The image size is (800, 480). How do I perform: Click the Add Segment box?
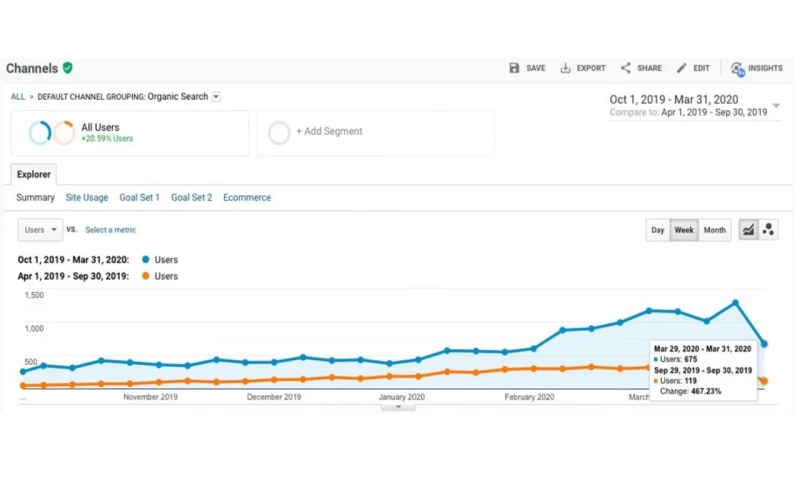[375, 133]
